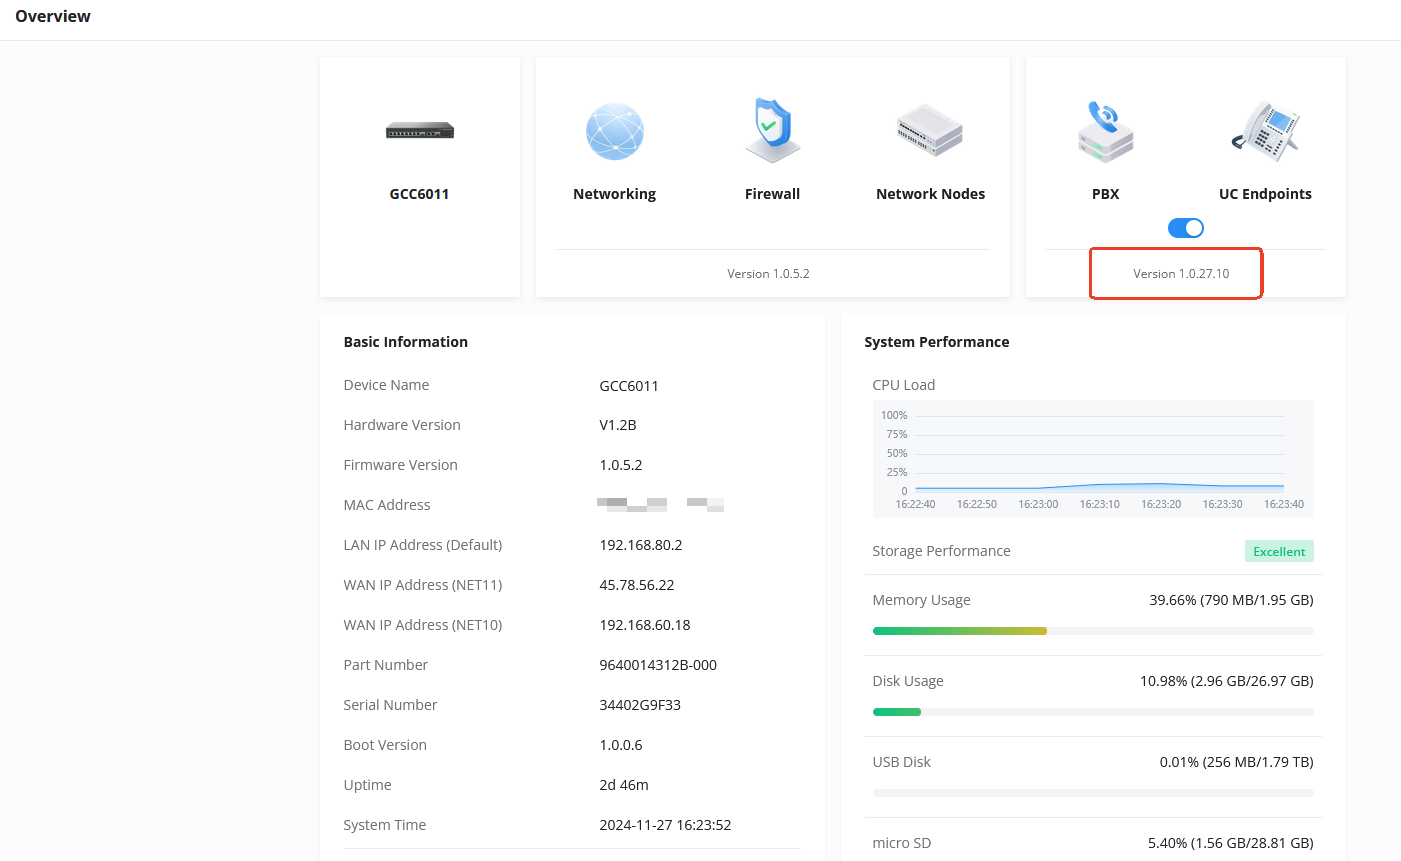The image size is (1401, 861).
Task: Click the Excellent storage performance badge
Action: click(1279, 551)
